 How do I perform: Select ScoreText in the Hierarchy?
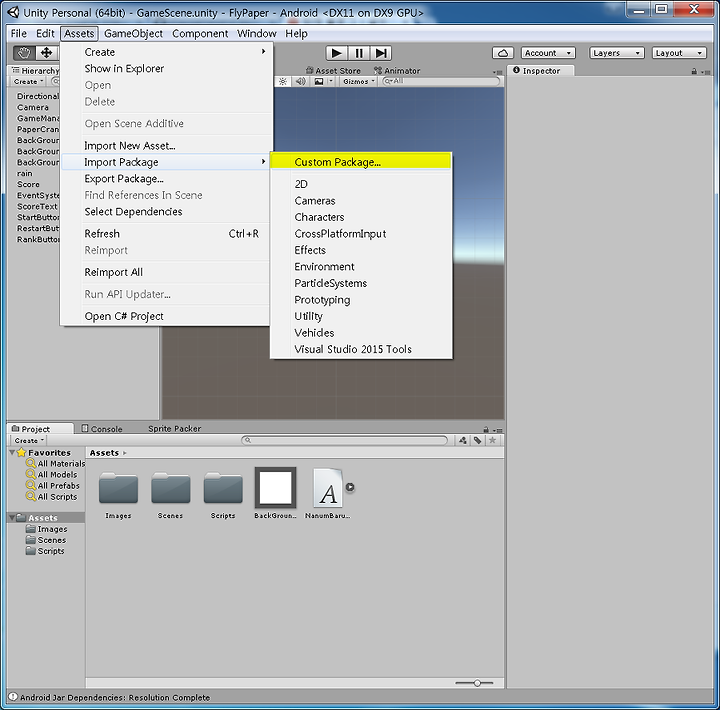click(37, 207)
